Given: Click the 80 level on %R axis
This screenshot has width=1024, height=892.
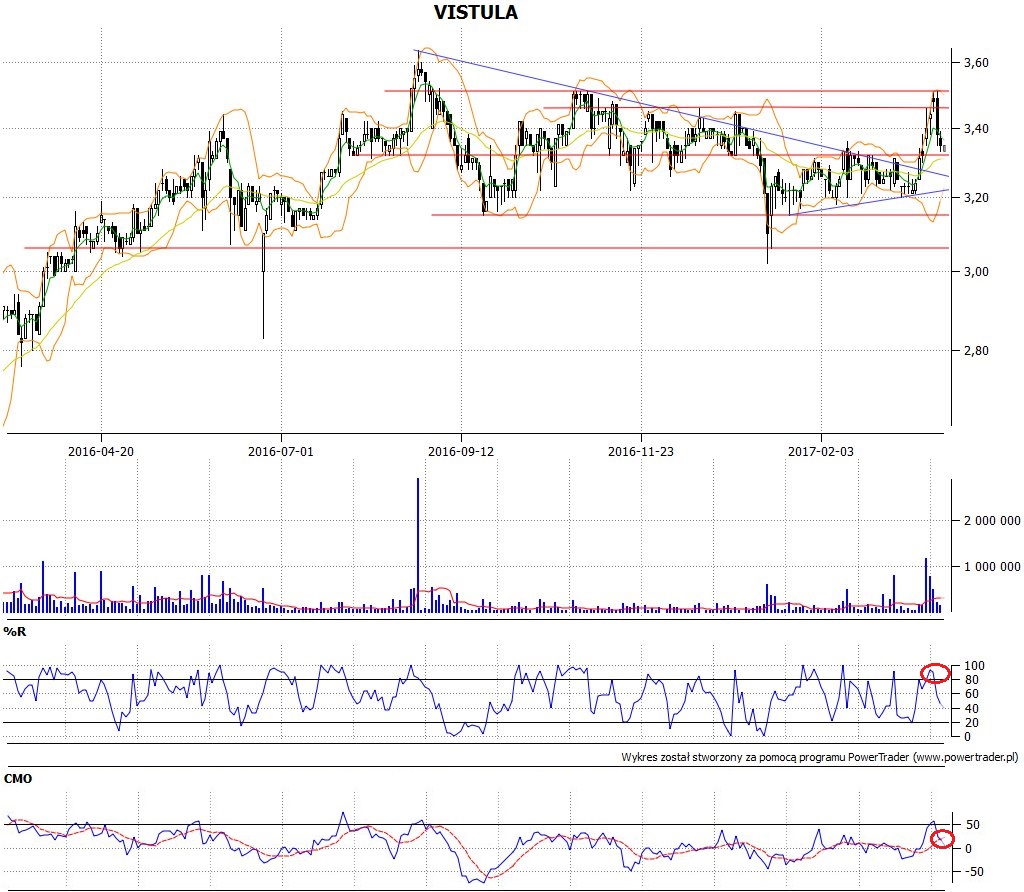Looking at the screenshot, I should pos(972,680).
